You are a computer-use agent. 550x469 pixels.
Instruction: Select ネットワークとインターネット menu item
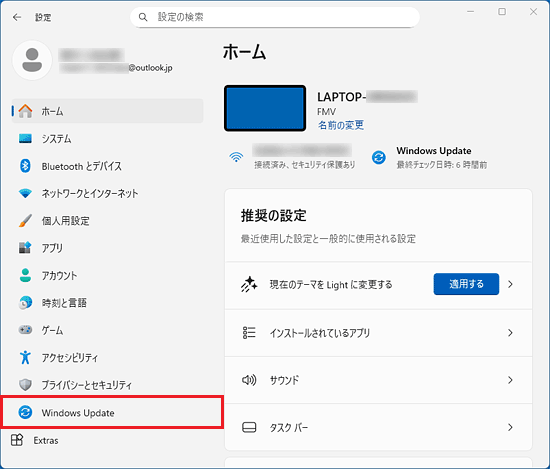point(90,193)
